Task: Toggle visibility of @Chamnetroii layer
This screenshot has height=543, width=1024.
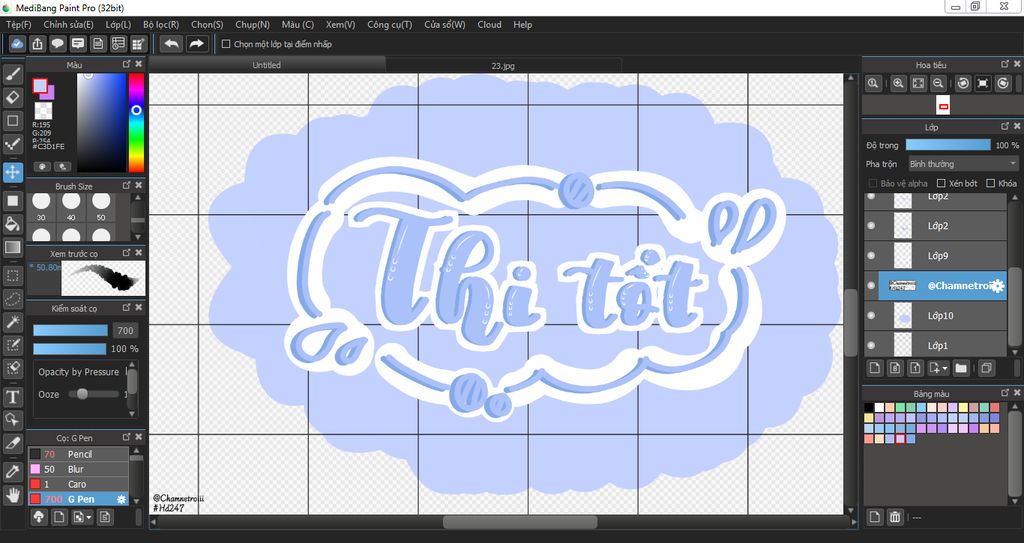Action: pyautogui.click(x=871, y=286)
